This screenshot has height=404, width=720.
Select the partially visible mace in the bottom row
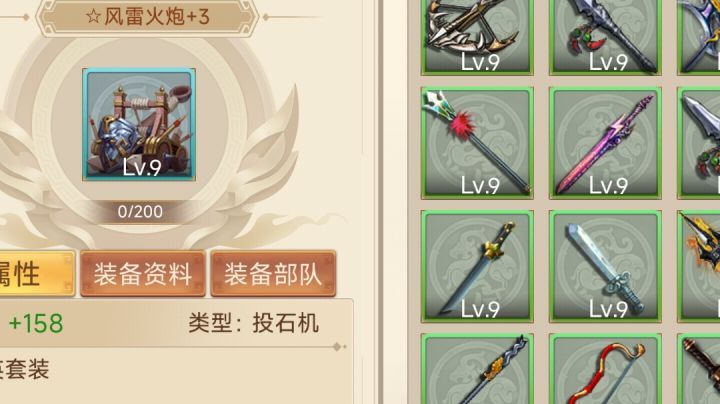(x=698, y=369)
